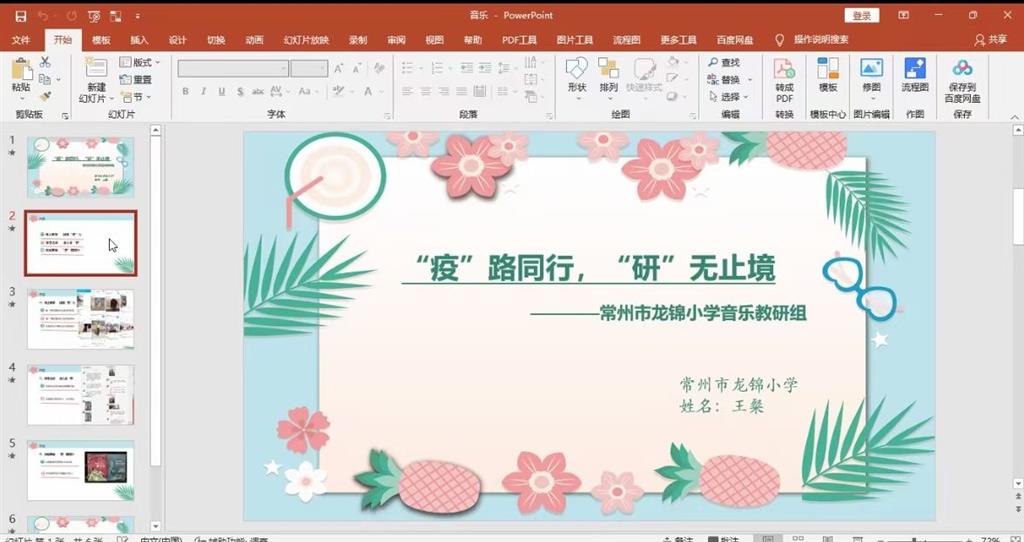1024x542 pixels.
Task: Launch the 流程图 flowchart drawing tool
Action: pos(915,74)
